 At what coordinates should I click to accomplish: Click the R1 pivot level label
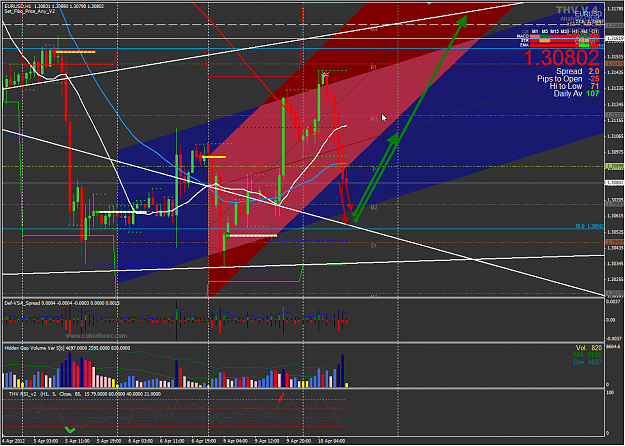373,68
